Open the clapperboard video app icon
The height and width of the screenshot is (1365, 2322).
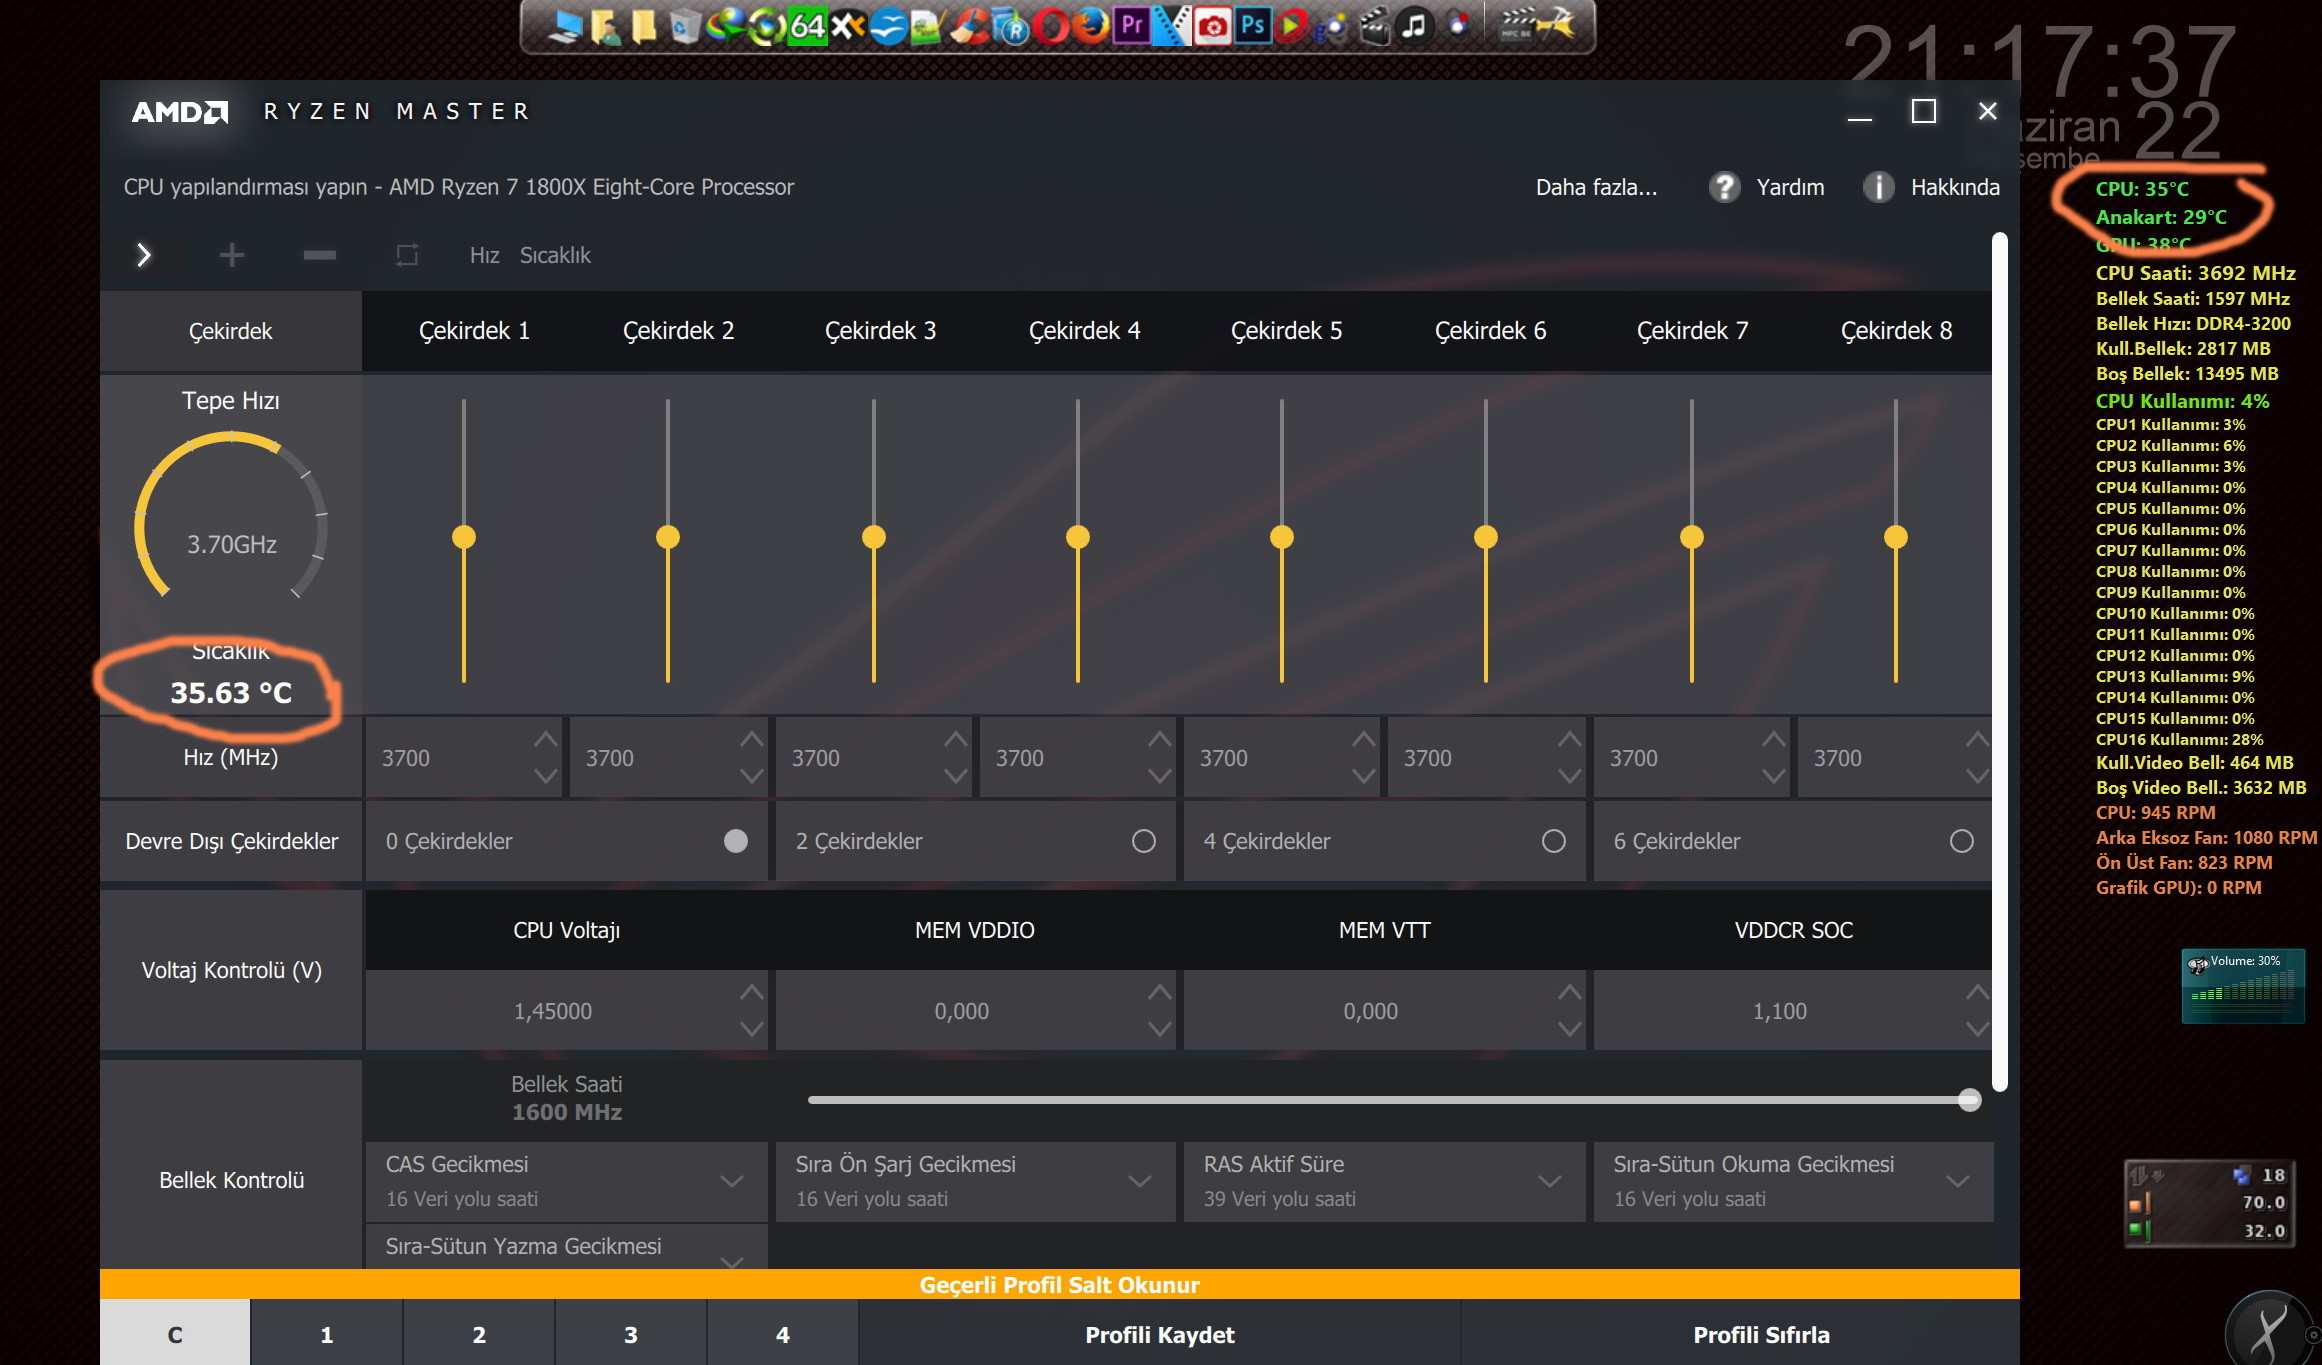click(x=1374, y=27)
